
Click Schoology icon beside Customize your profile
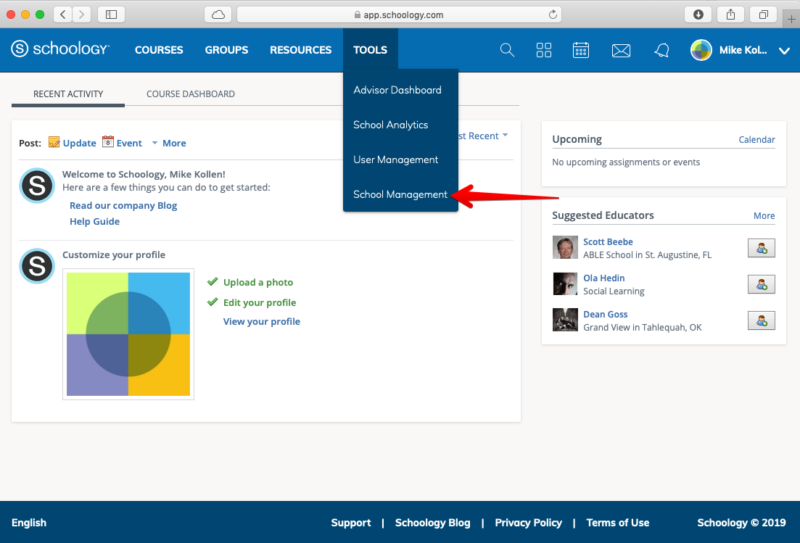[x=37, y=266]
